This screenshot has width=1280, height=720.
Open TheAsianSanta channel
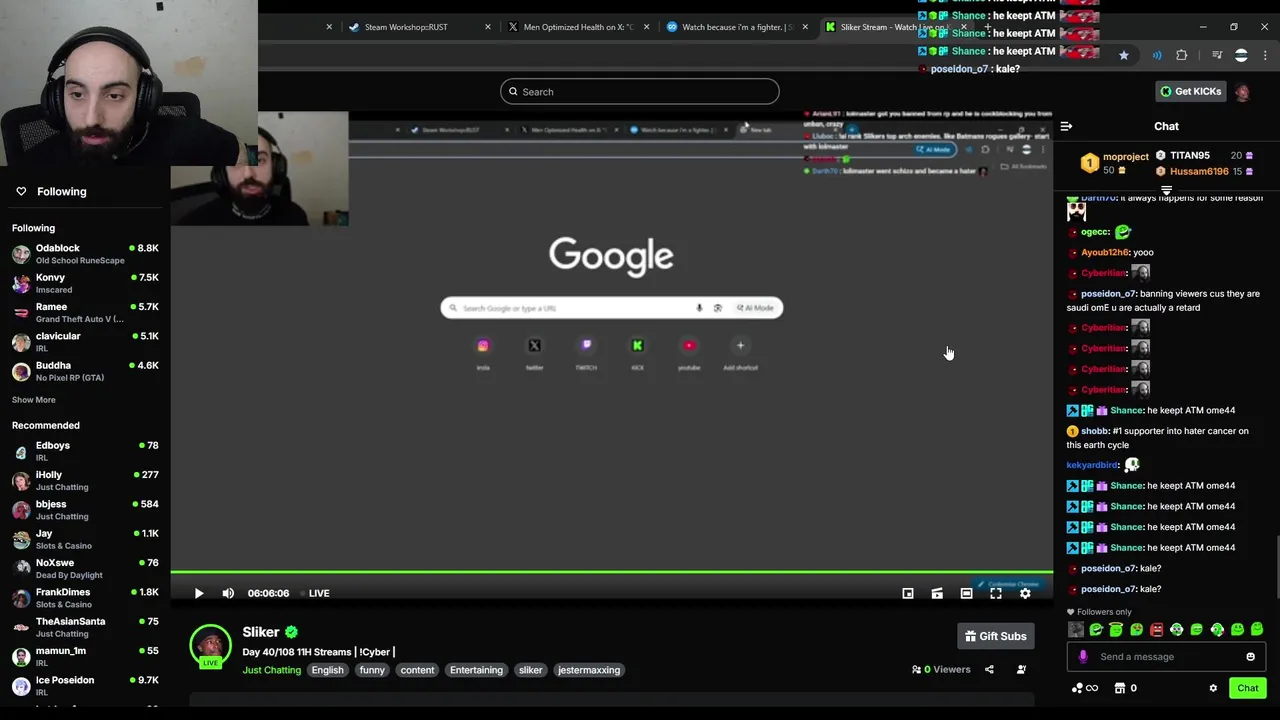(85, 627)
